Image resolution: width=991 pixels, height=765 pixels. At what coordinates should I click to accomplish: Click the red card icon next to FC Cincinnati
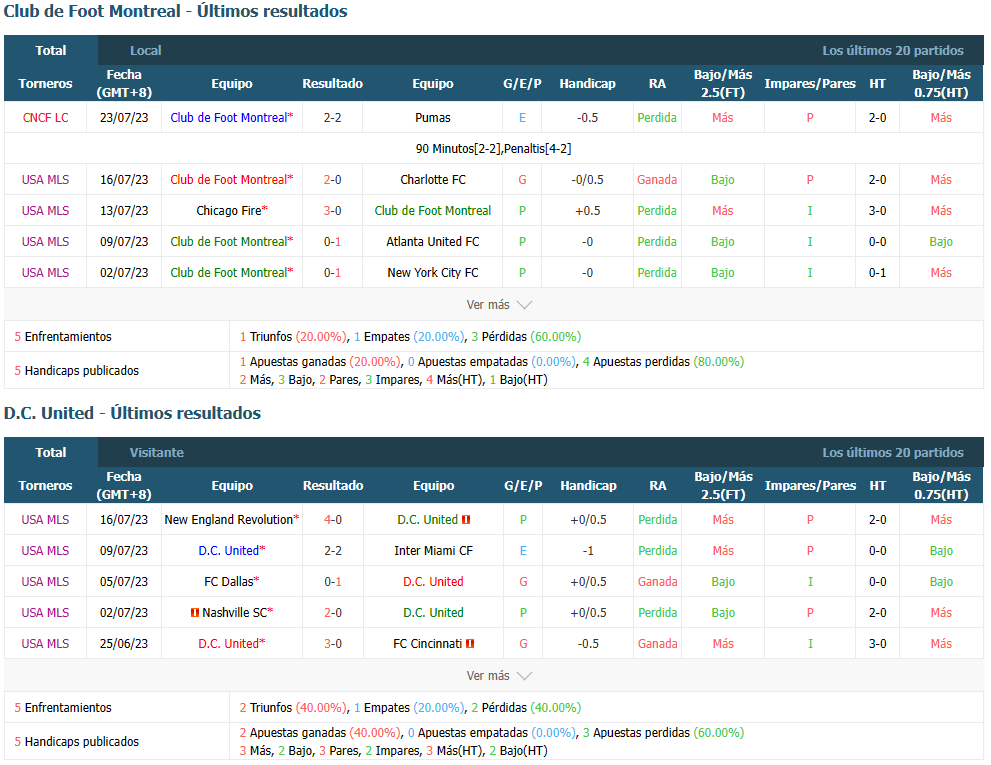click(x=470, y=644)
